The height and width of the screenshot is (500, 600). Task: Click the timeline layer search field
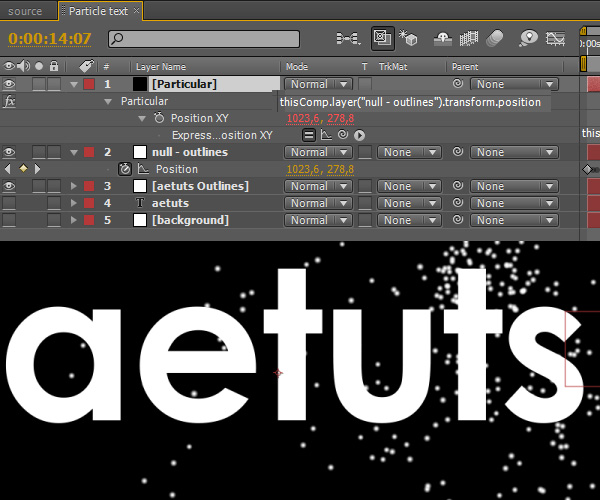pos(204,39)
